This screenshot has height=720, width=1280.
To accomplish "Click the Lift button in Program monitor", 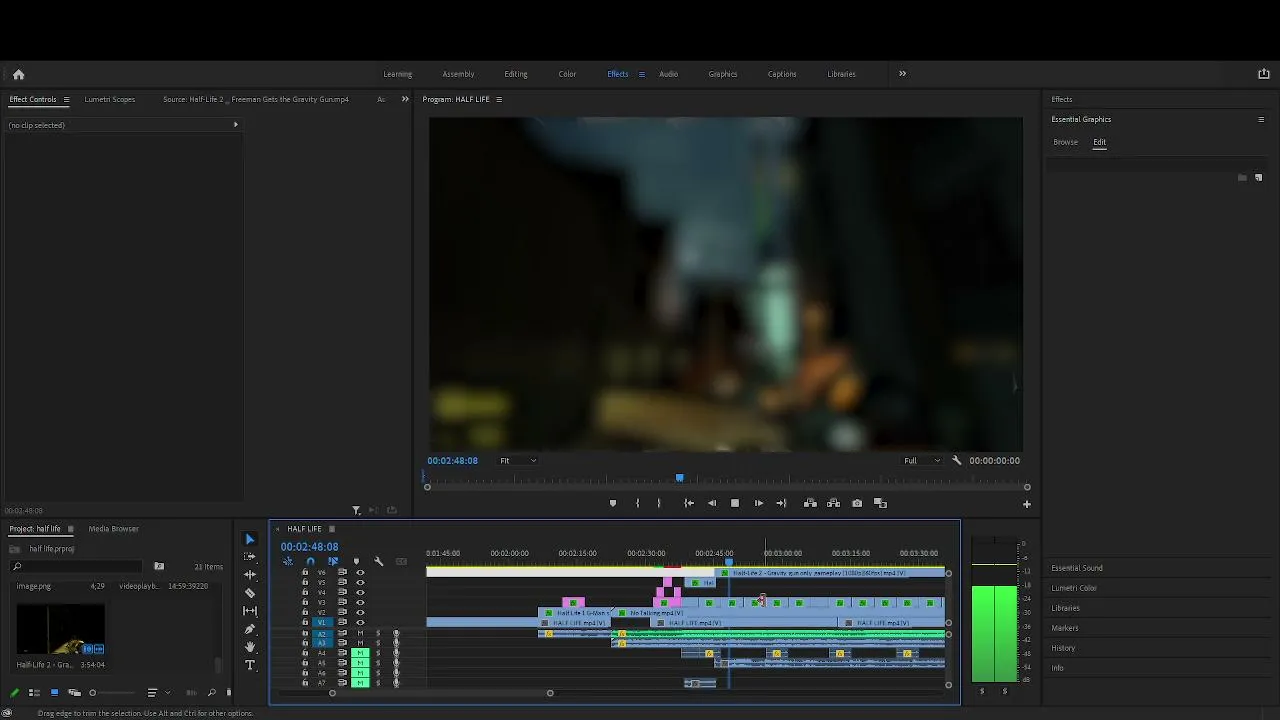I will pos(810,503).
